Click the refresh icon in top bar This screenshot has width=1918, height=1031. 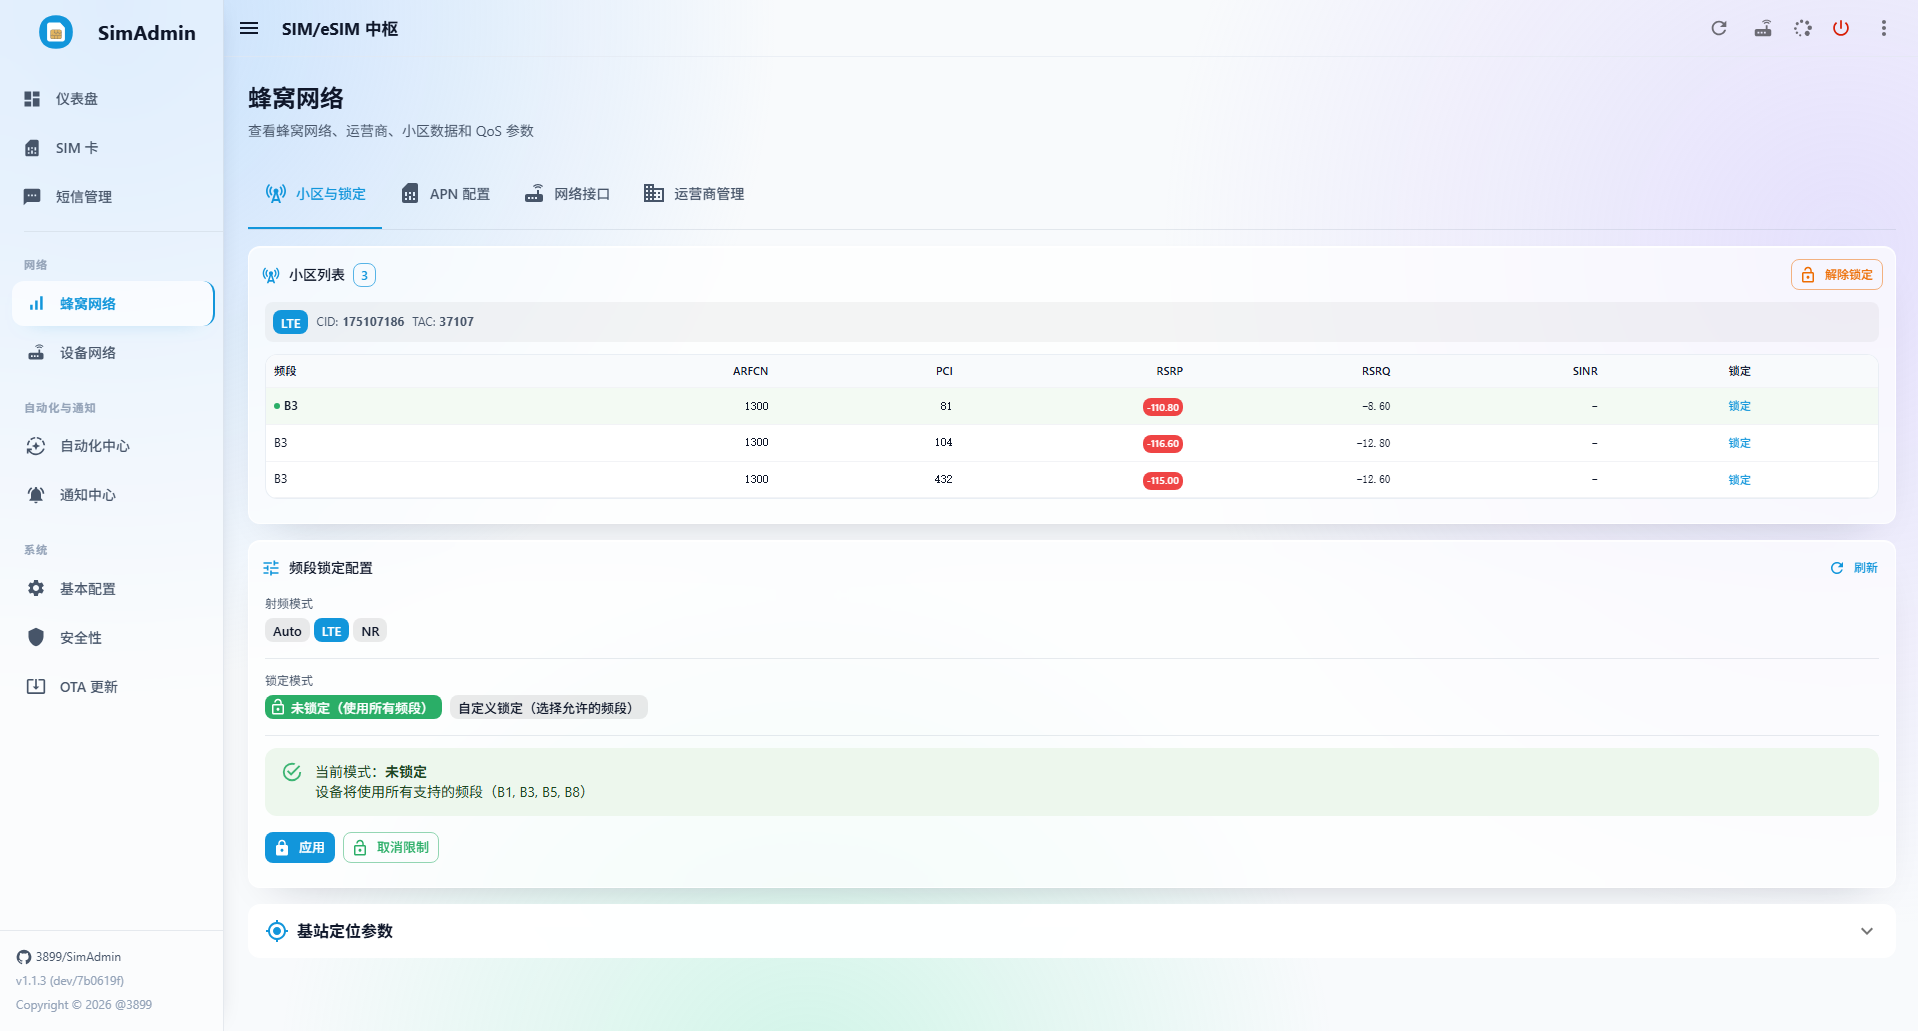tap(1719, 28)
